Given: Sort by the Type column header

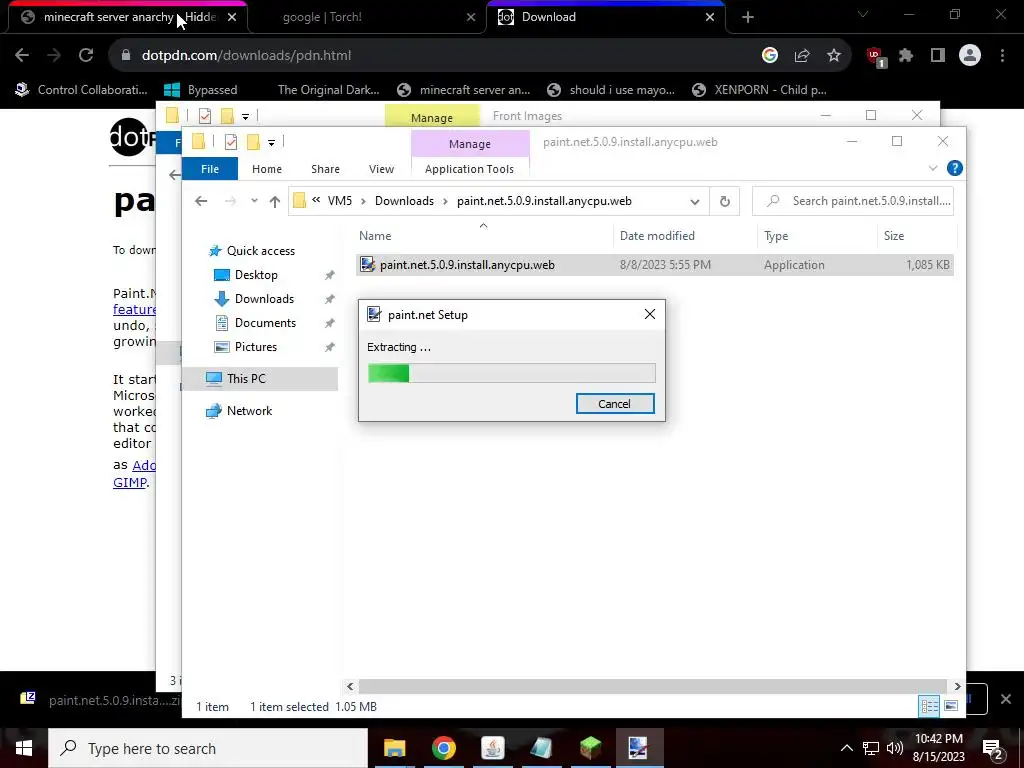Looking at the screenshot, I should (x=776, y=236).
